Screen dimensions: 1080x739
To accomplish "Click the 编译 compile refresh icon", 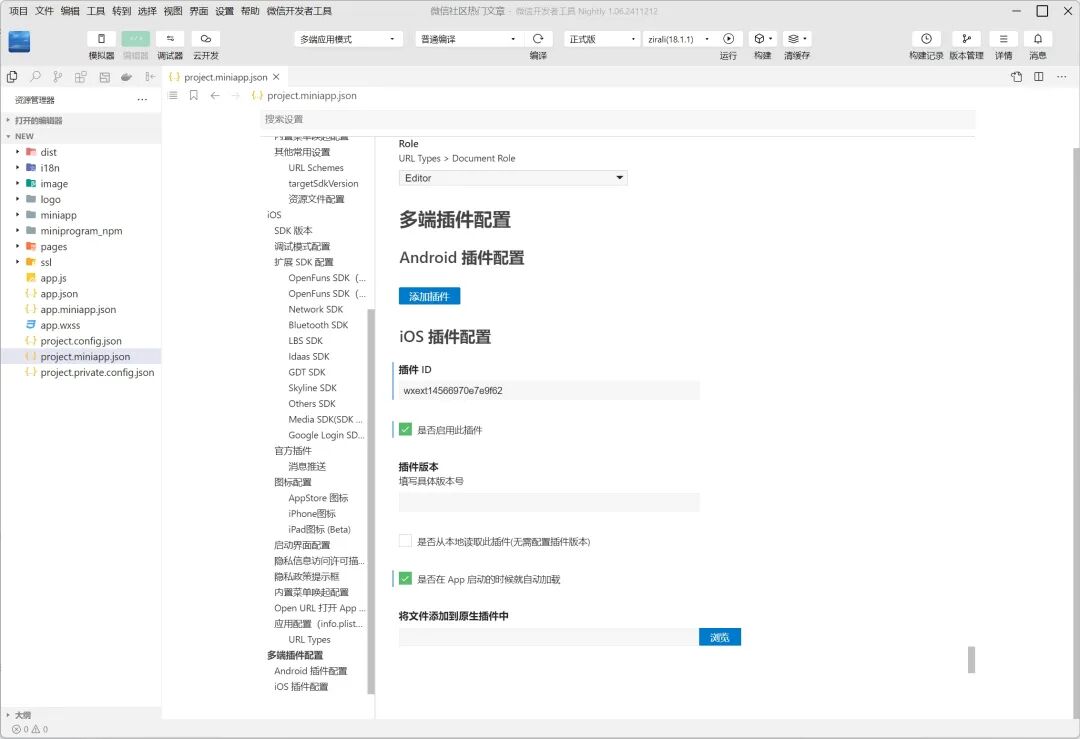I will [538, 39].
